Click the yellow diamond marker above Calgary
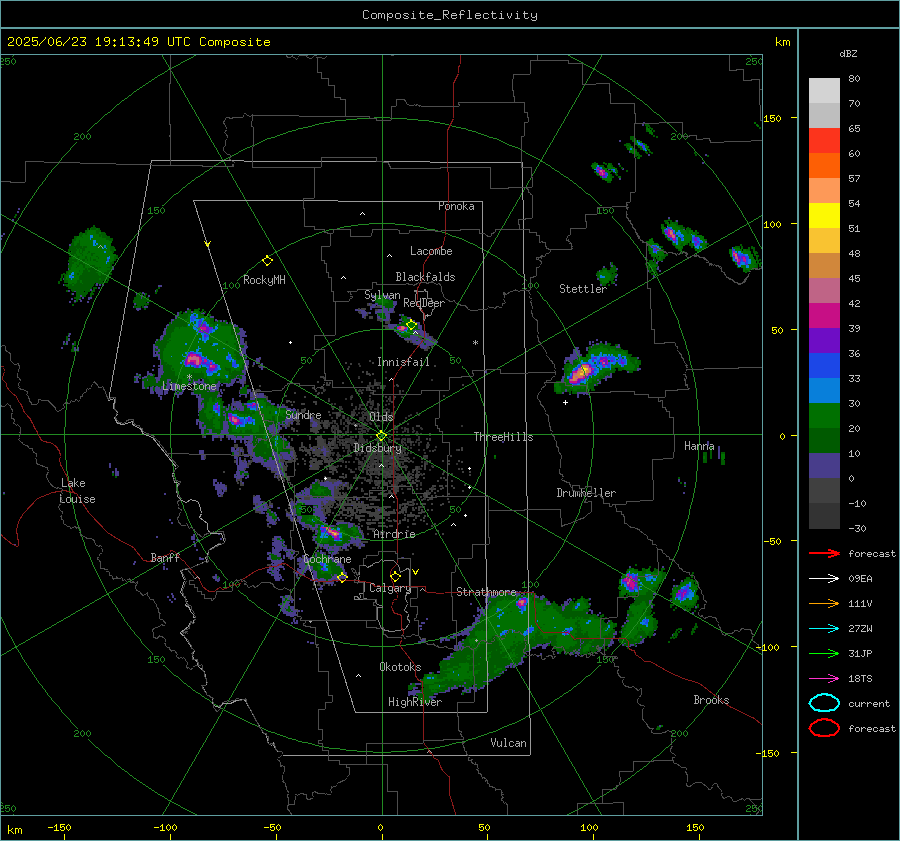The image size is (900, 841). (x=395, y=576)
